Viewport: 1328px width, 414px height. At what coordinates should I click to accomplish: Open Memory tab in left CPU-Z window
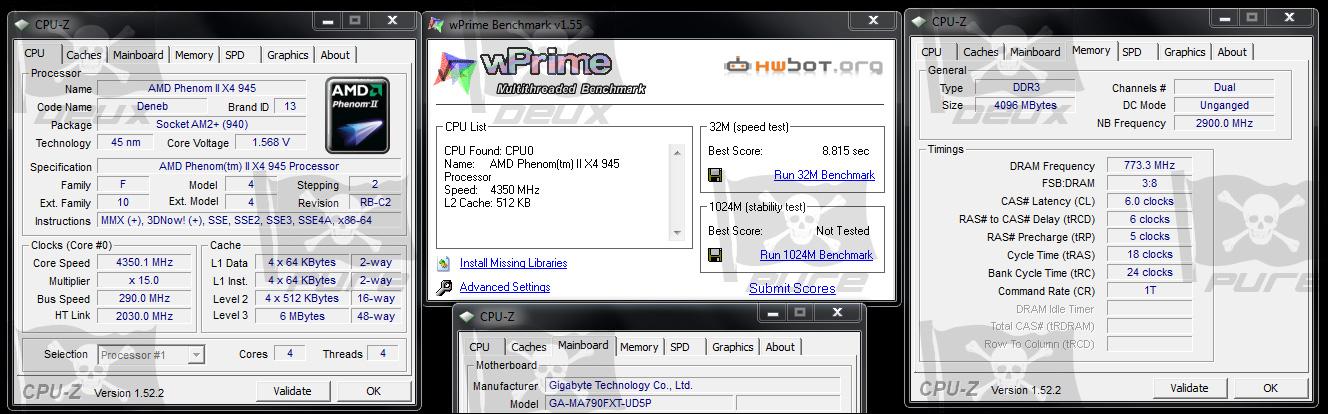click(194, 56)
